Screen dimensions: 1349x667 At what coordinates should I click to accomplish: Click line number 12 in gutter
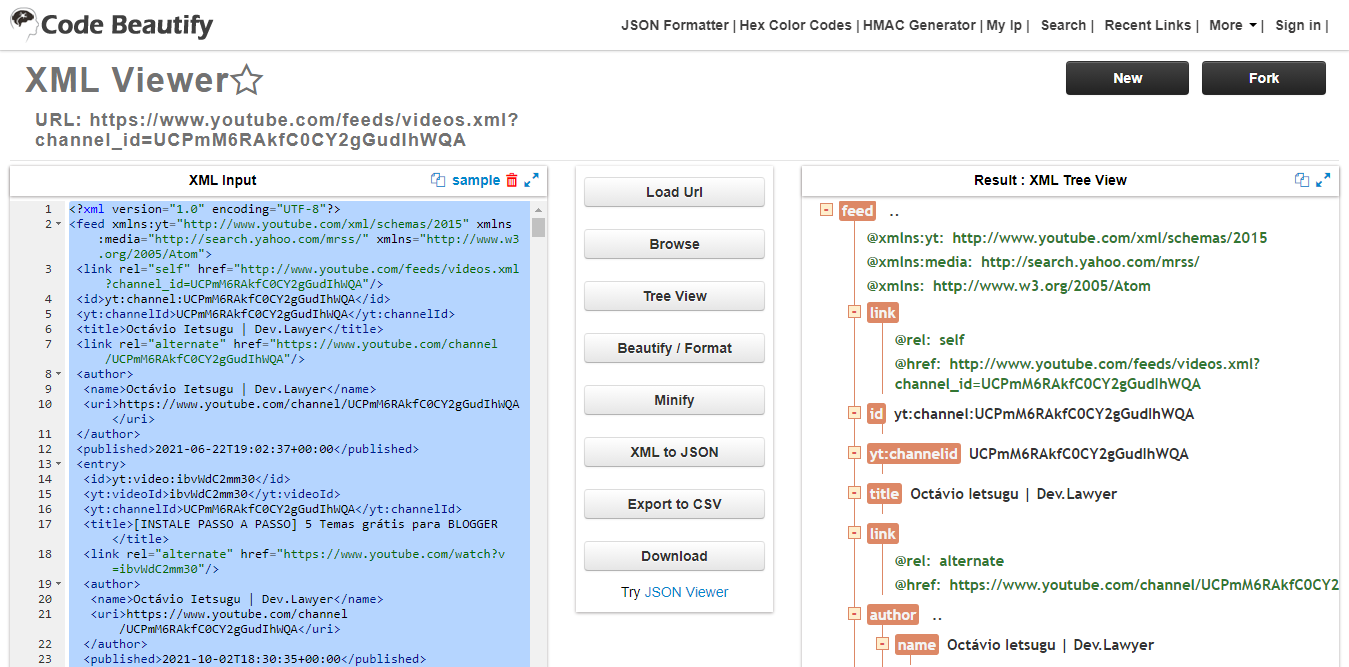(x=45, y=449)
